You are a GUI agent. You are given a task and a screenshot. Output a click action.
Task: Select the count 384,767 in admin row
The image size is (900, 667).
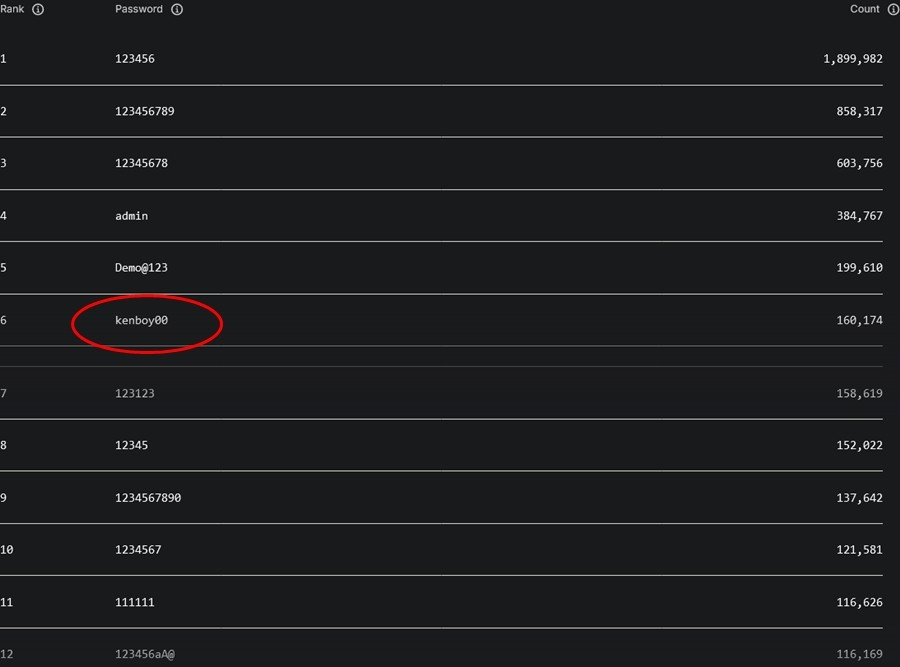pyautogui.click(x=859, y=216)
